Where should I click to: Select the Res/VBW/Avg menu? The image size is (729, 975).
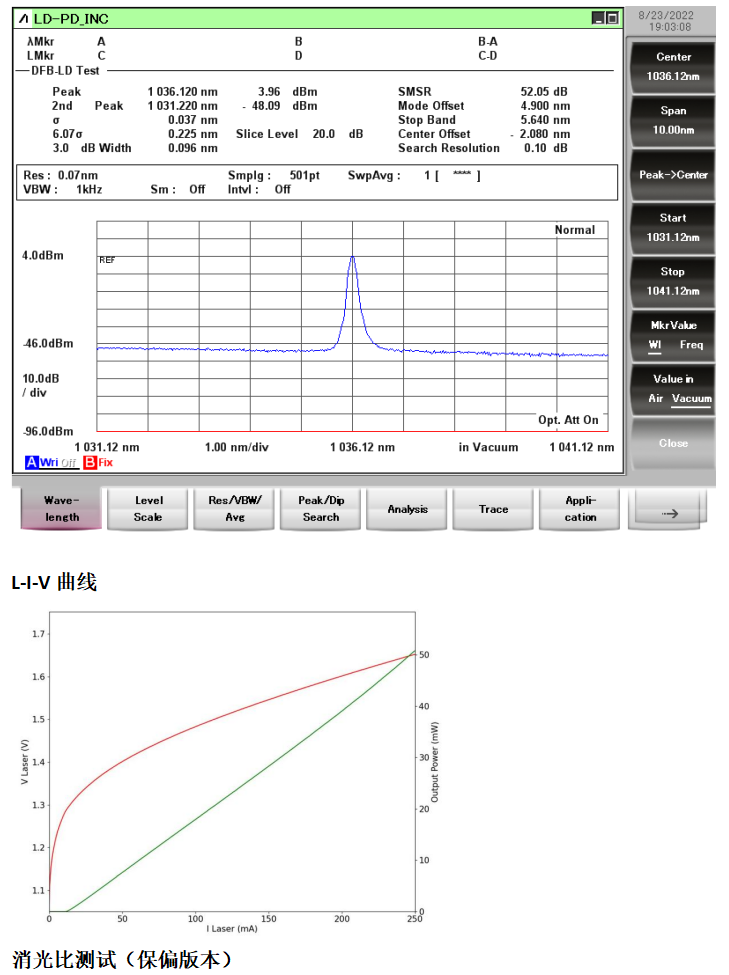234,508
